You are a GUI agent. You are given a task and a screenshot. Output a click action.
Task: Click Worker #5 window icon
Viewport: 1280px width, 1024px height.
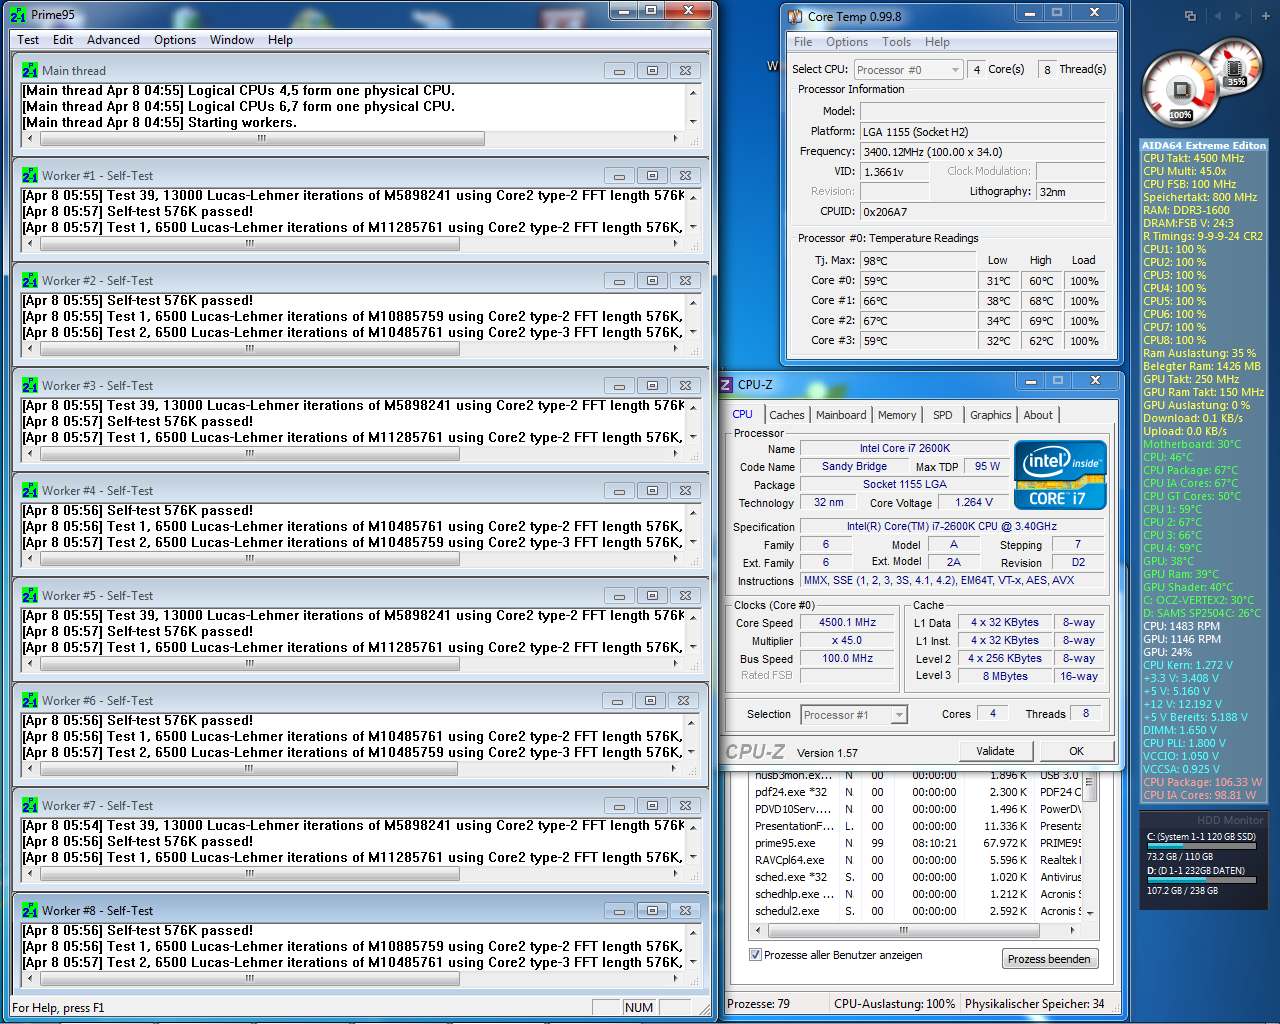(30, 595)
